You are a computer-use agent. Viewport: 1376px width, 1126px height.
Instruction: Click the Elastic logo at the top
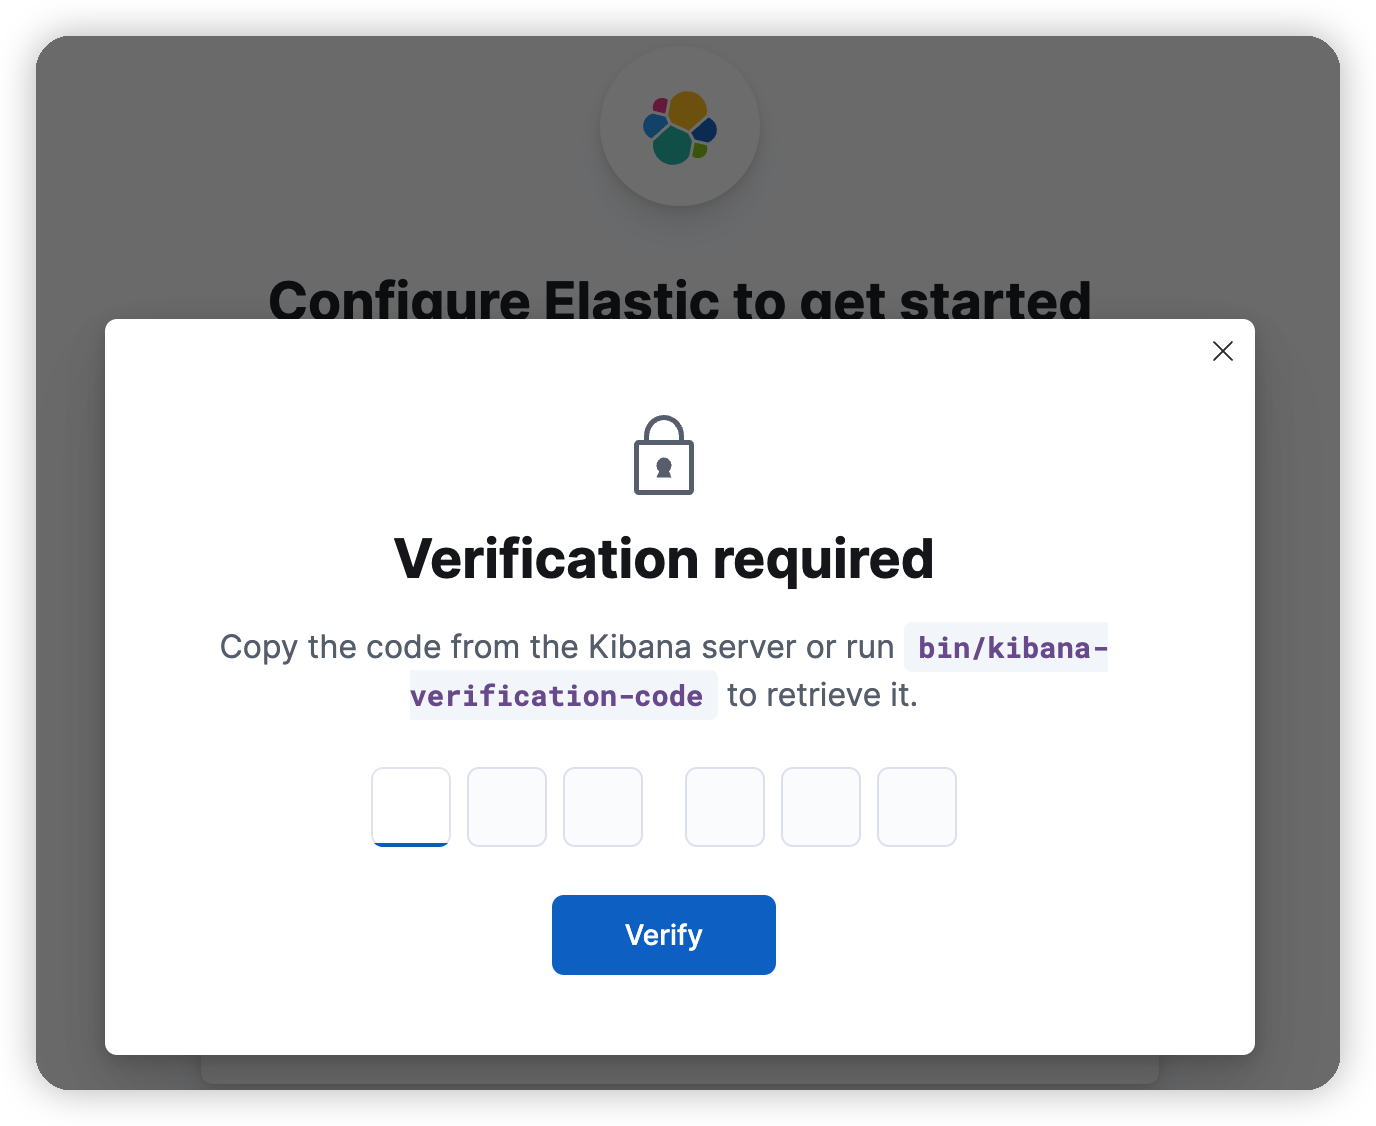(x=680, y=127)
